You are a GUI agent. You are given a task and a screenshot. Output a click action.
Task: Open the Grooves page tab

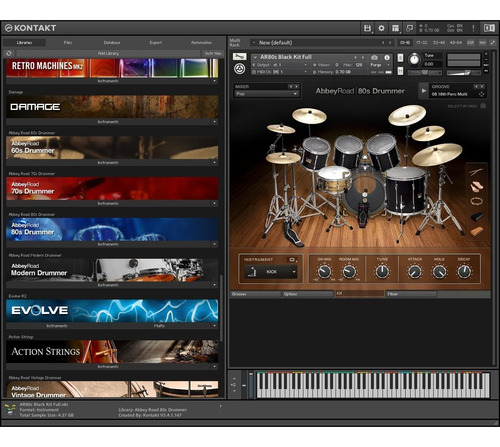point(255,294)
